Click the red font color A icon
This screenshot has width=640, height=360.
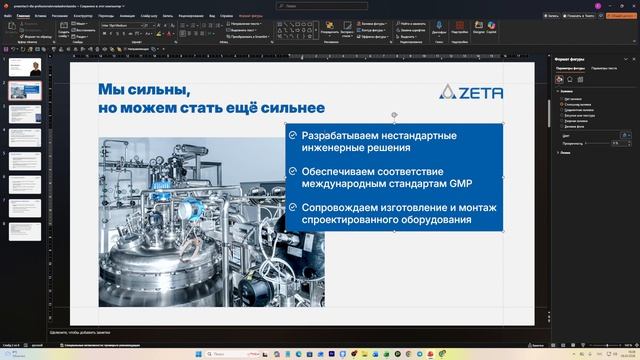coord(169,34)
